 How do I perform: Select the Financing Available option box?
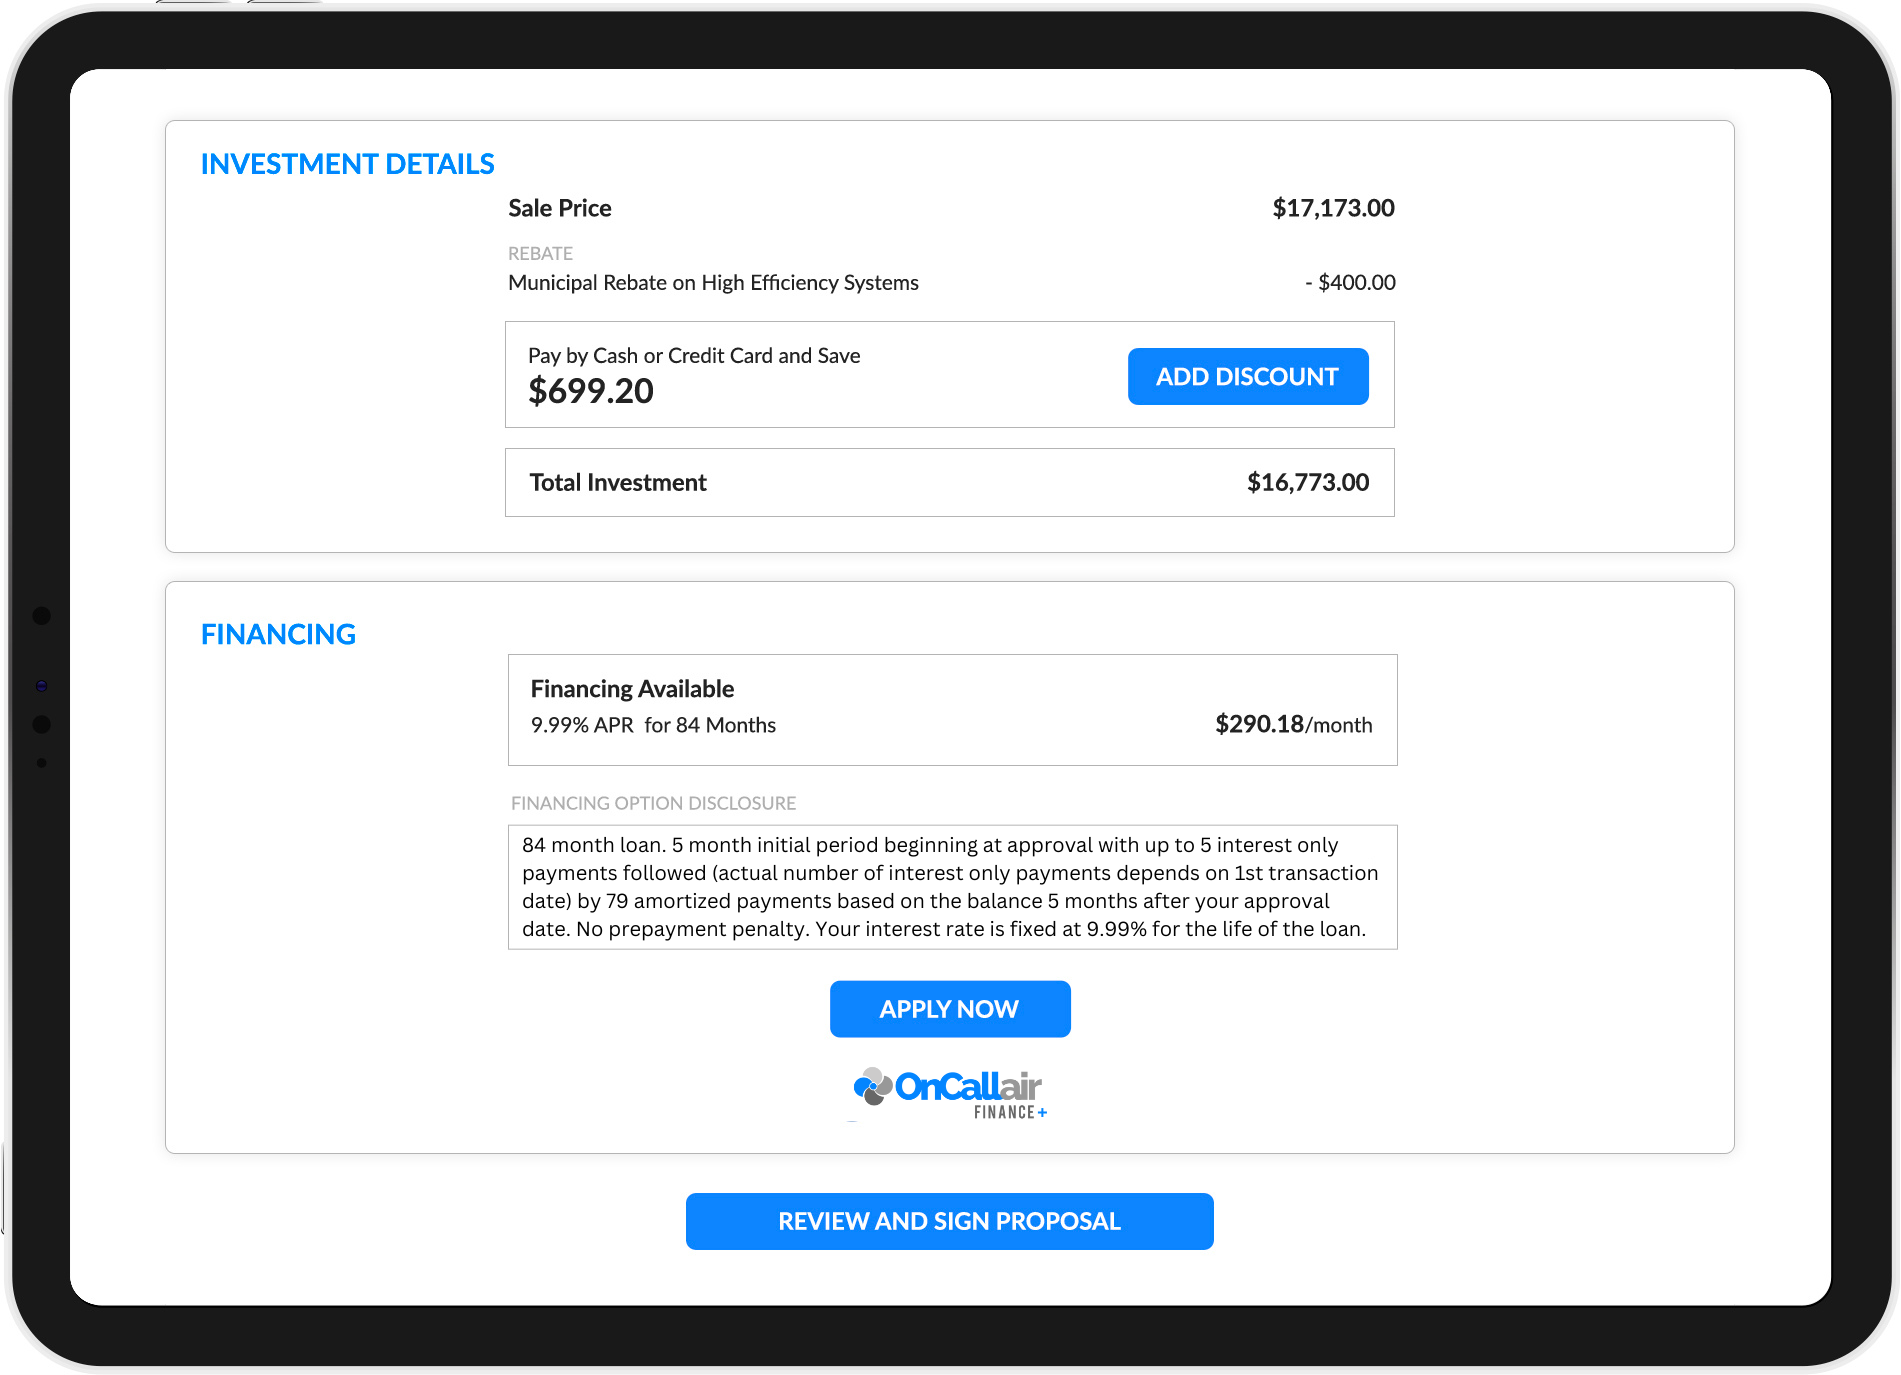coord(953,710)
